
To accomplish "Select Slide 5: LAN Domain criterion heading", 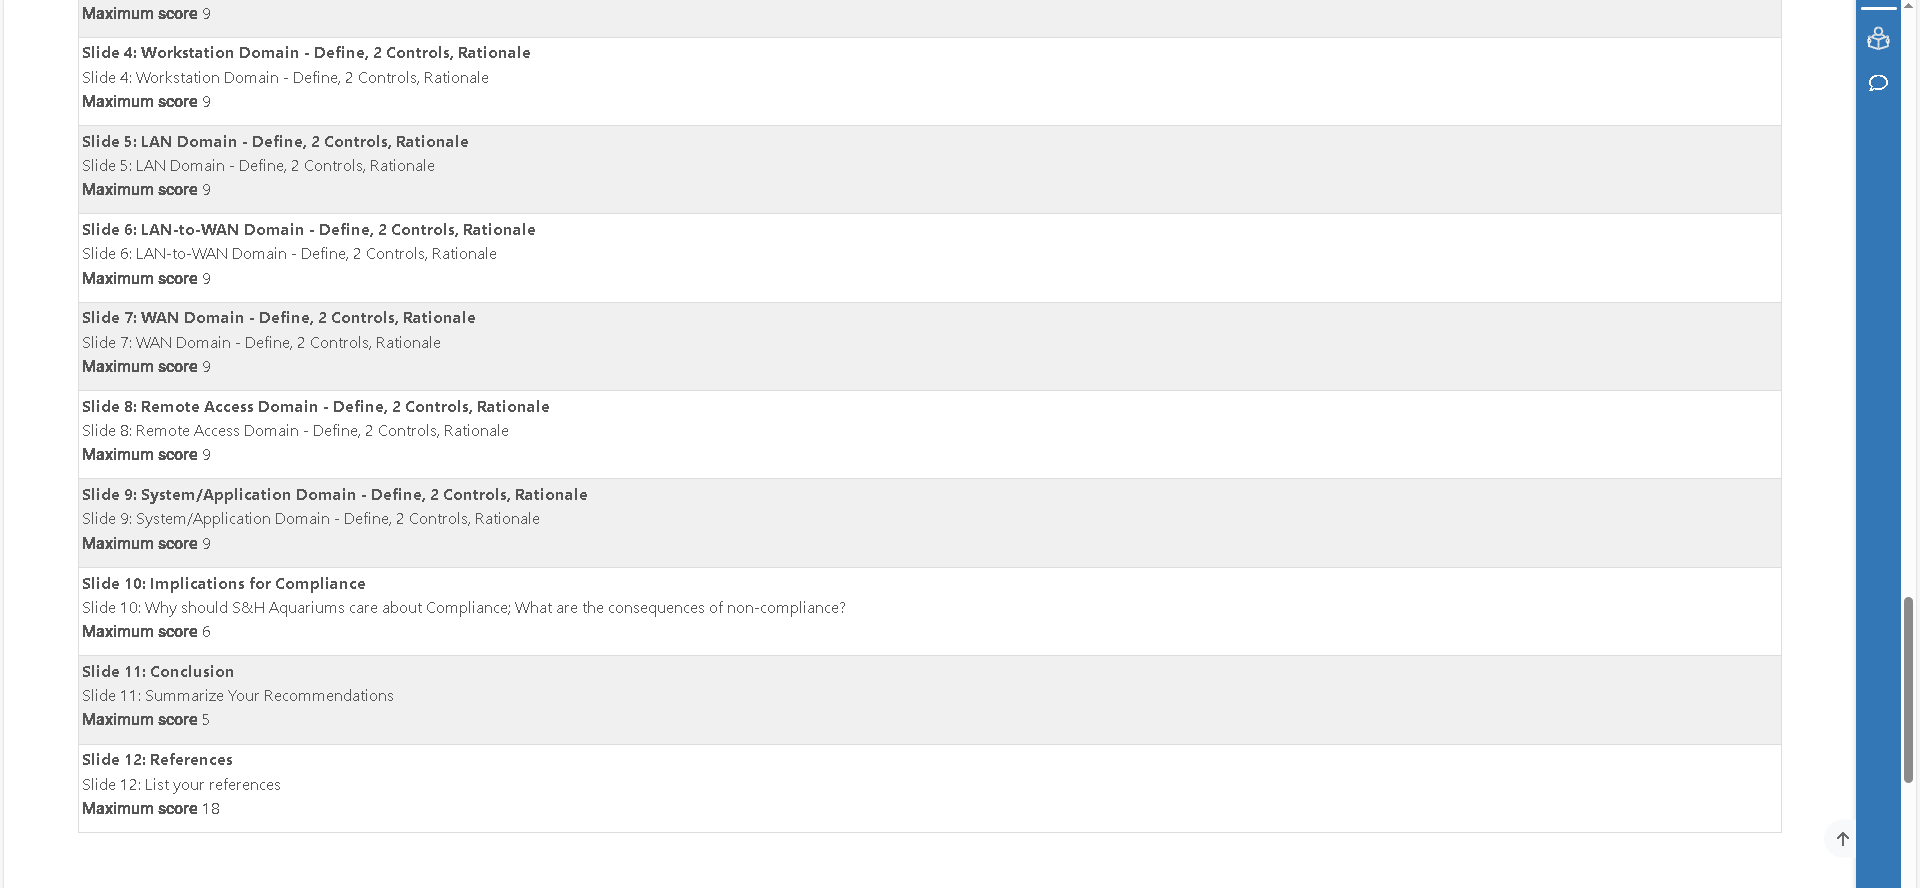I will (275, 142).
